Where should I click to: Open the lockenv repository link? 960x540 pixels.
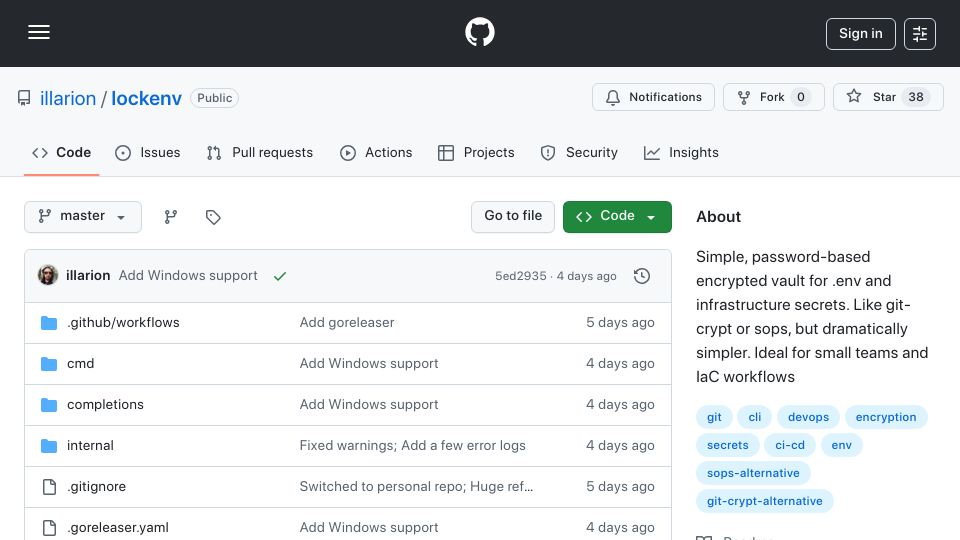(x=146, y=98)
